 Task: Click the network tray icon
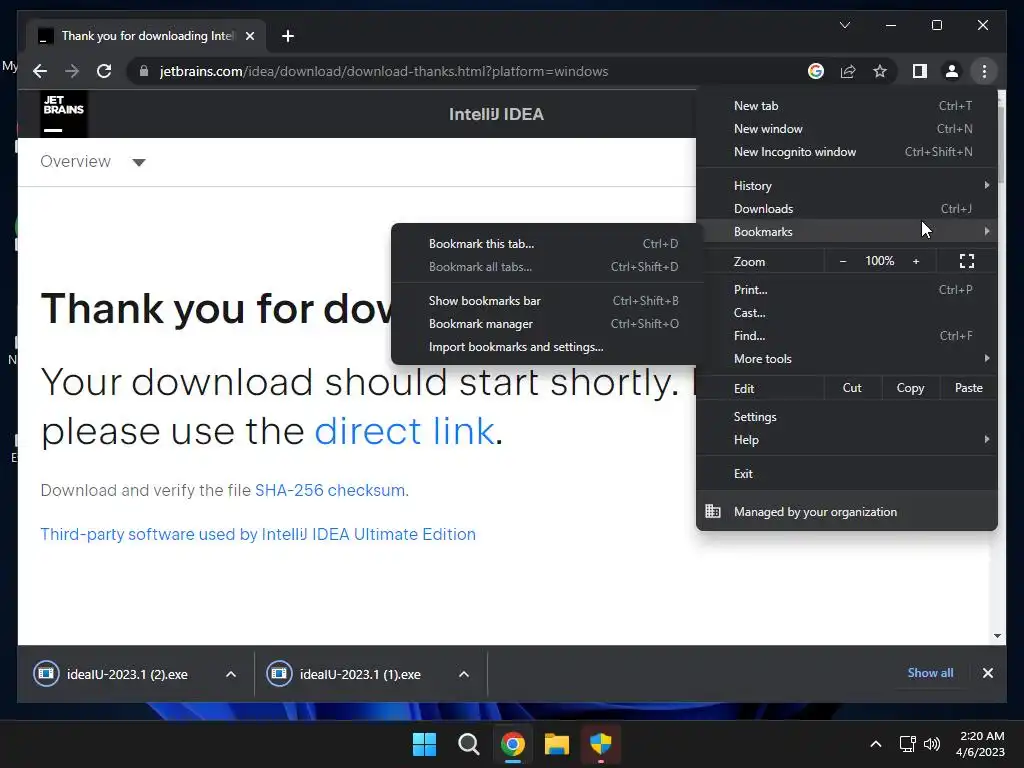907,744
